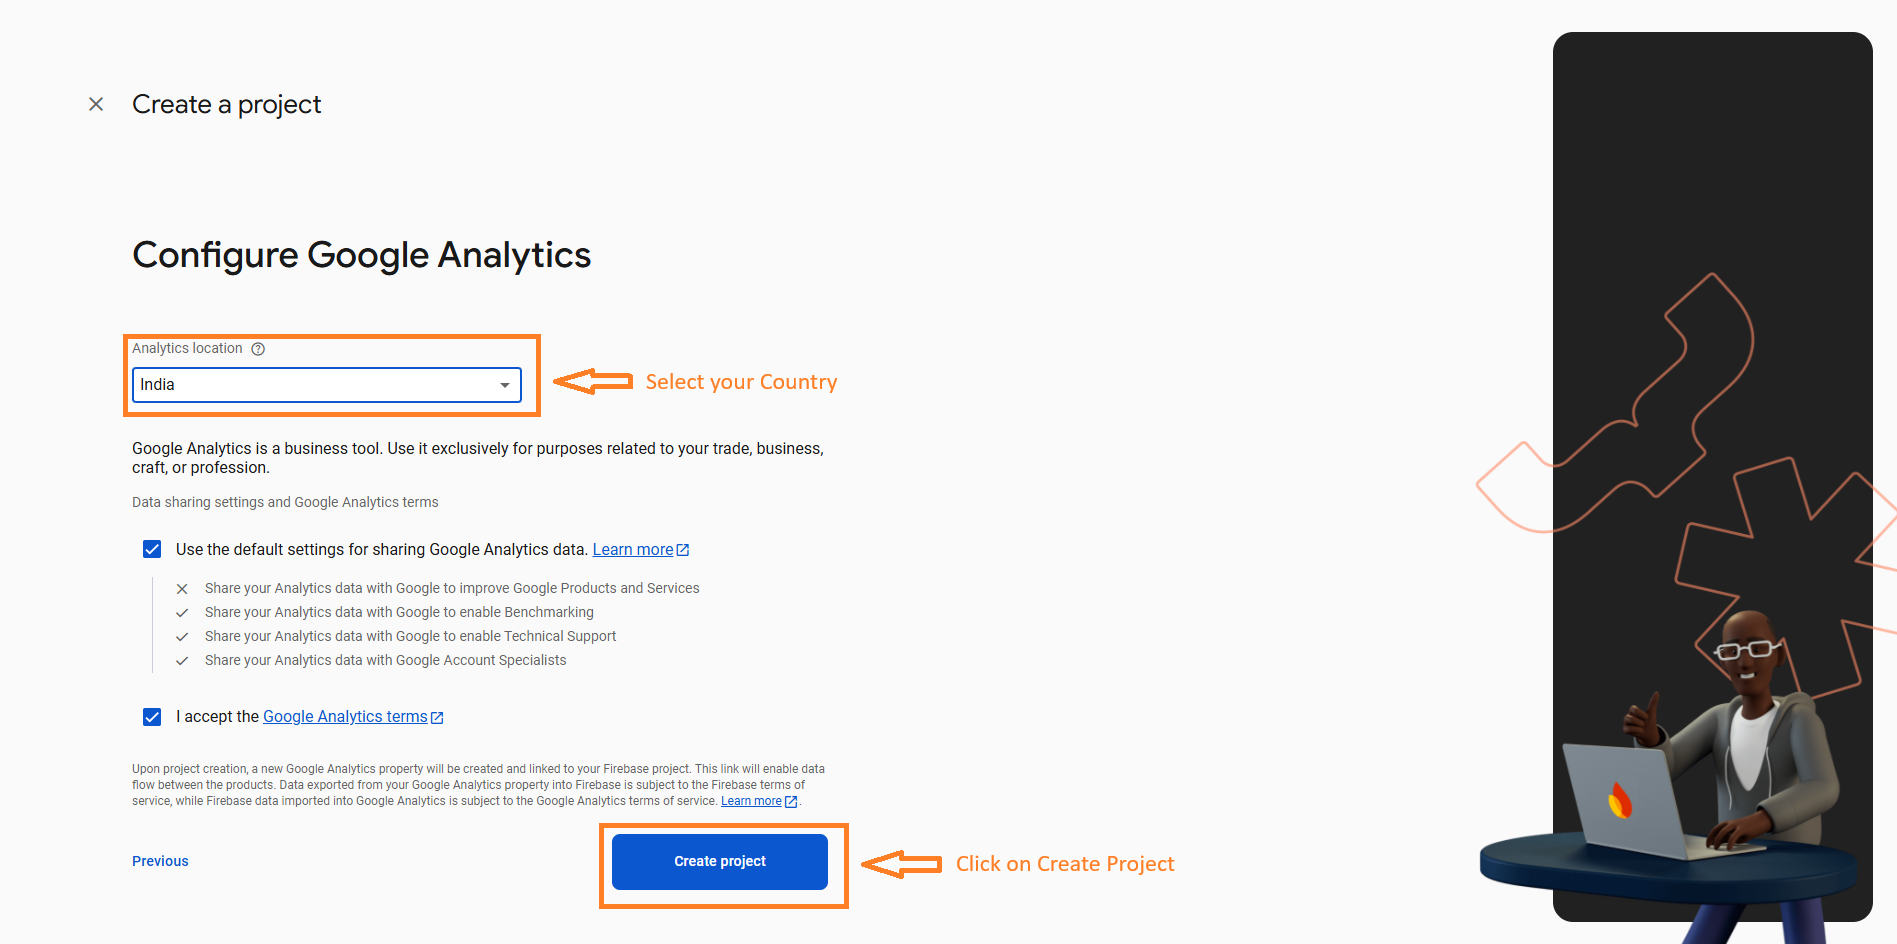This screenshot has height=944, width=1897.
Task: Click external link icon after Analytics terms
Action: (x=437, y=717)
